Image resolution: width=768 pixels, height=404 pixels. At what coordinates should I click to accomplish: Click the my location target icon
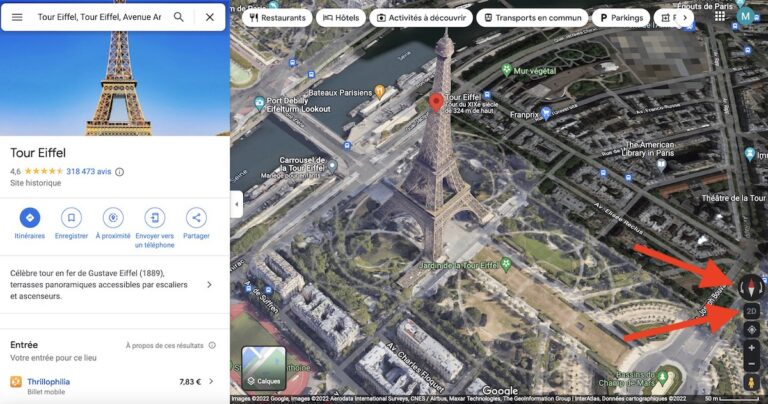coord(751,330)
